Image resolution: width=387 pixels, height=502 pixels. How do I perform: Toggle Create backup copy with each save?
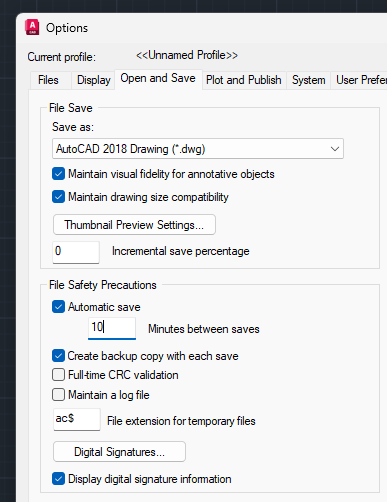coord(58,356)
